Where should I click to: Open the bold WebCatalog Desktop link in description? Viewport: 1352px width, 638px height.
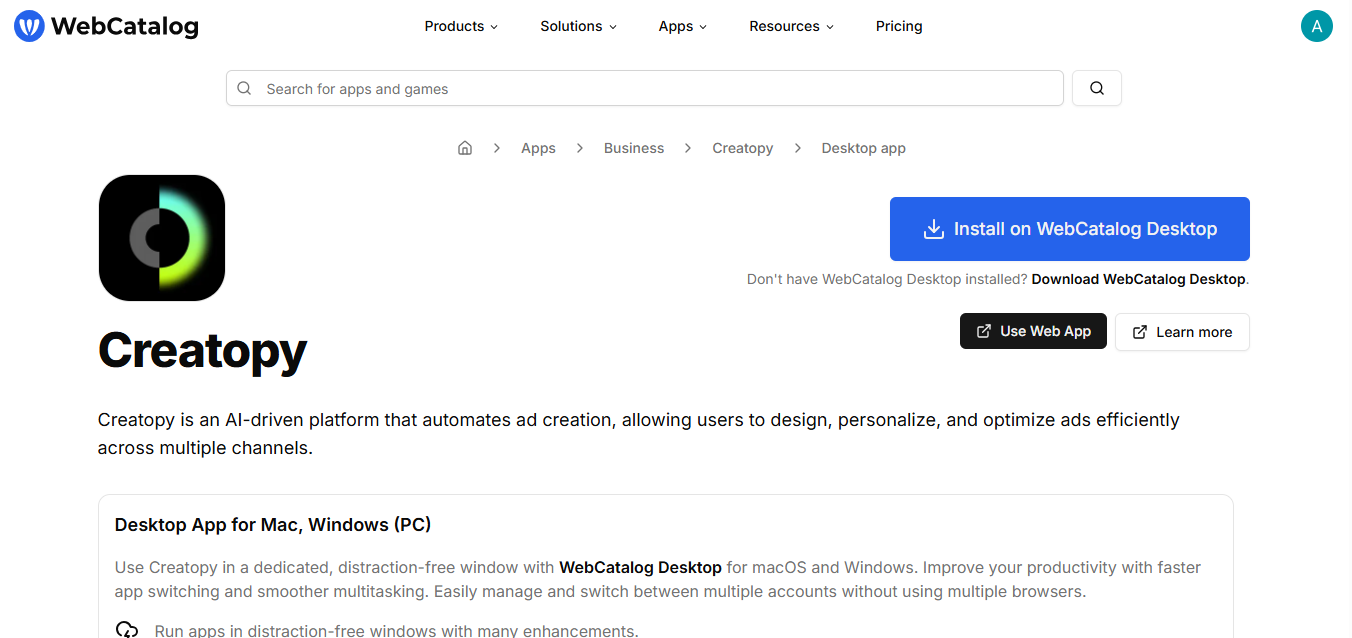[640, 567]
